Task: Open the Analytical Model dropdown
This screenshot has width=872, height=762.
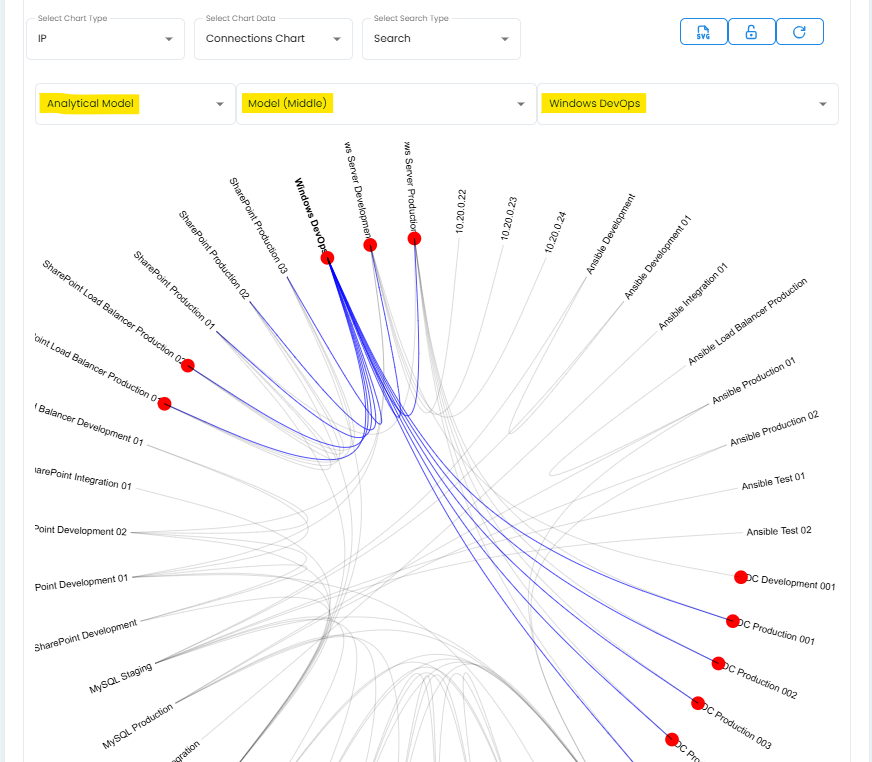Action: coord(135,104)
